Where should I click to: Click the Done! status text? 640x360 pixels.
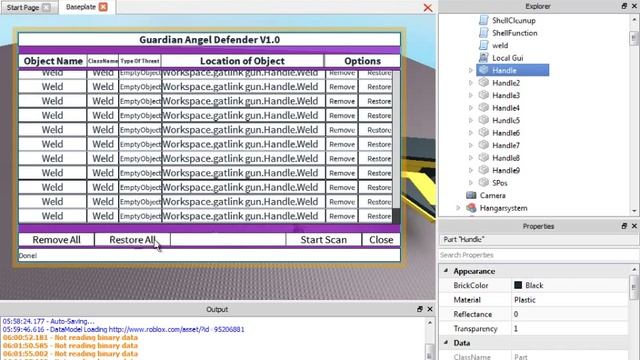(x=28, y=256)
